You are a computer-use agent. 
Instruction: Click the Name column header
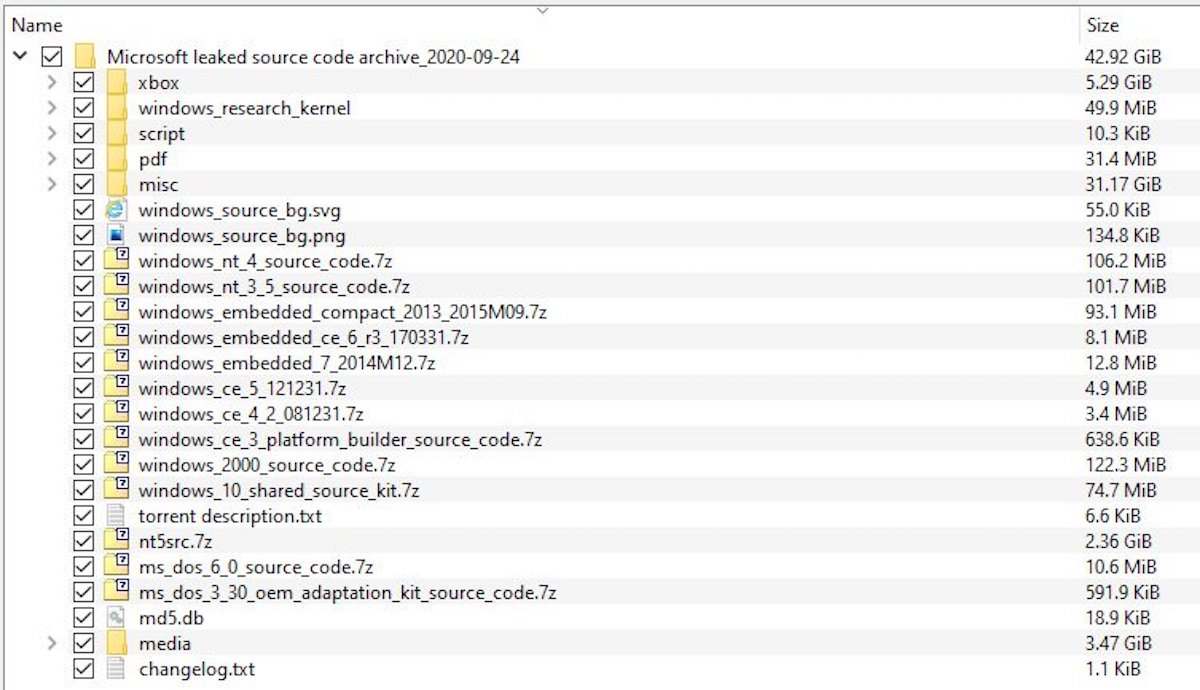point(38,25)
